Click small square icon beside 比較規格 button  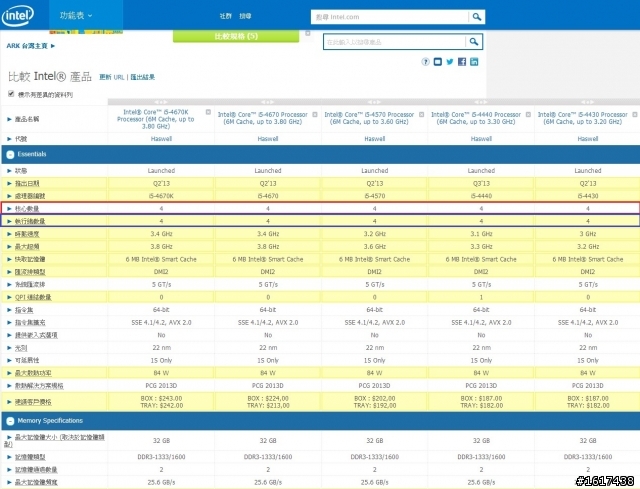click(308, 33)
